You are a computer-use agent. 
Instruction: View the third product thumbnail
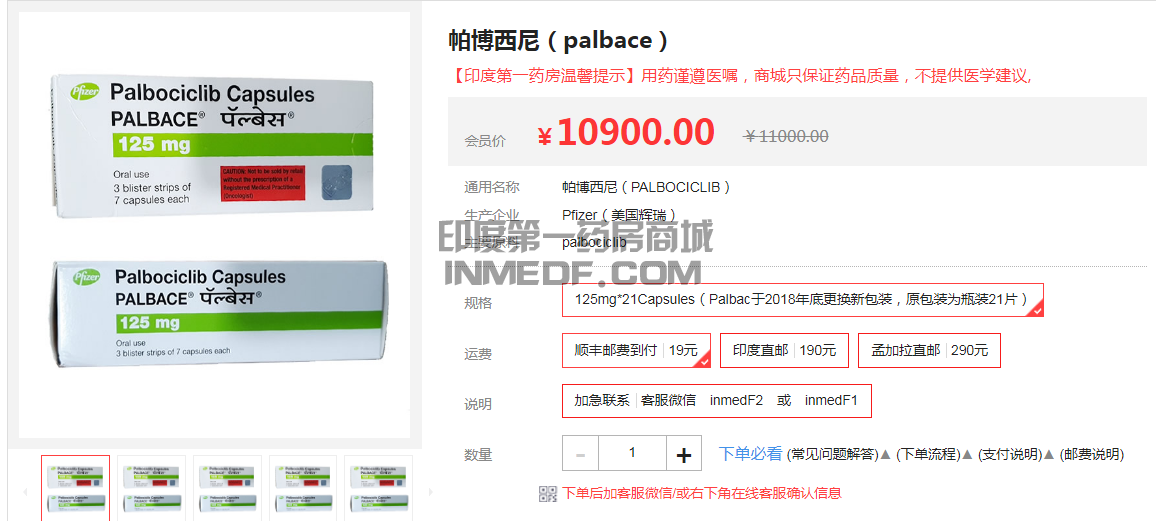tap(227, 488)
